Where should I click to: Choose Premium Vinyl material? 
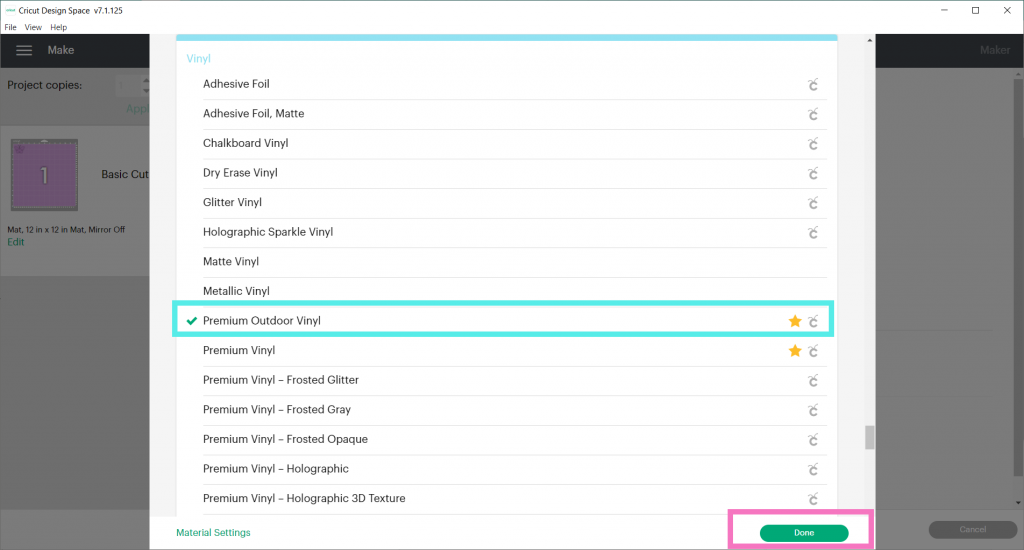239,350
